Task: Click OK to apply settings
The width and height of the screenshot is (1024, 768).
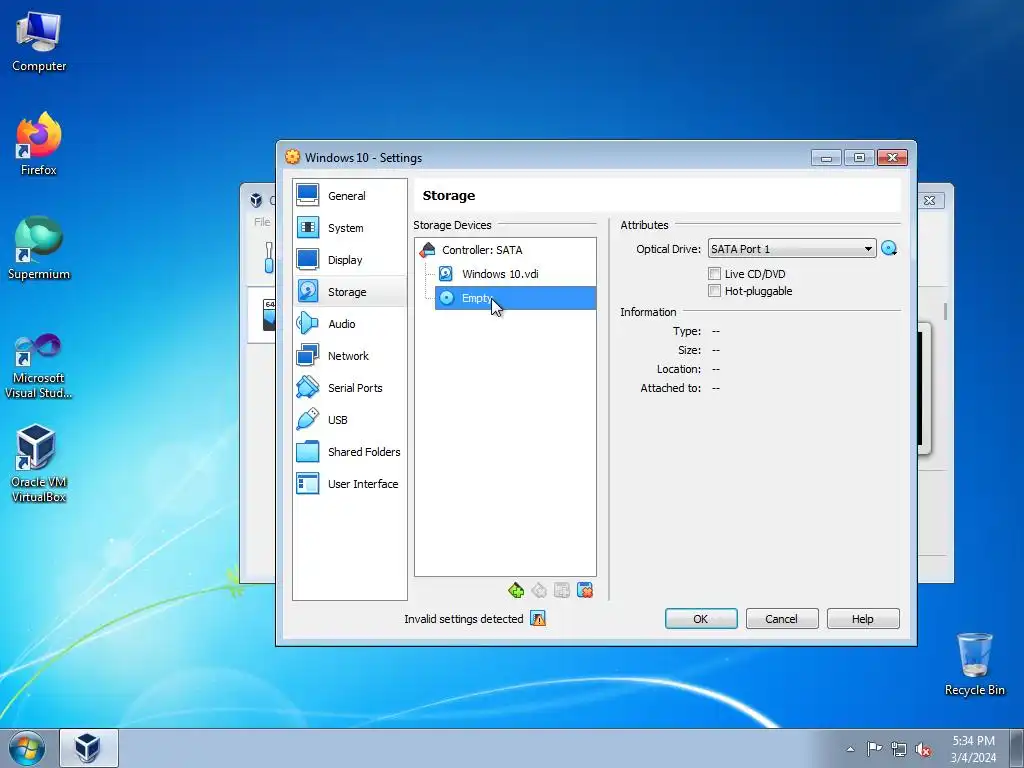Action: (x=701, y=618)
